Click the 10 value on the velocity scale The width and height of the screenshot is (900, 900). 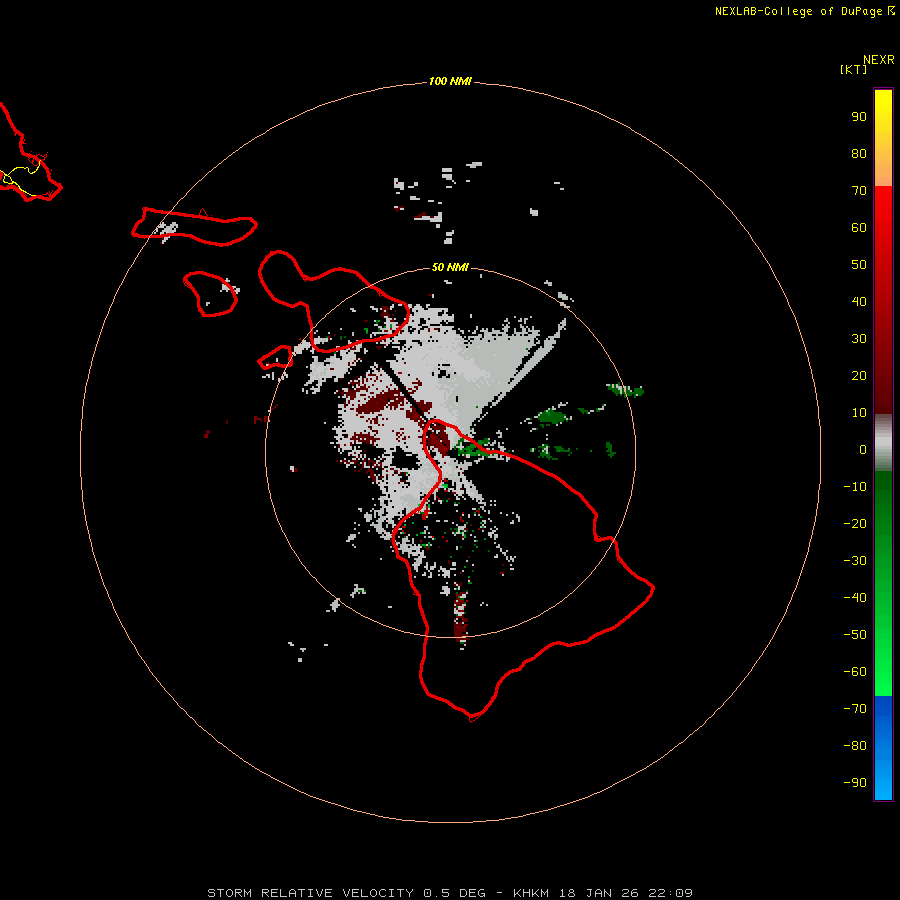click(859, 413)
